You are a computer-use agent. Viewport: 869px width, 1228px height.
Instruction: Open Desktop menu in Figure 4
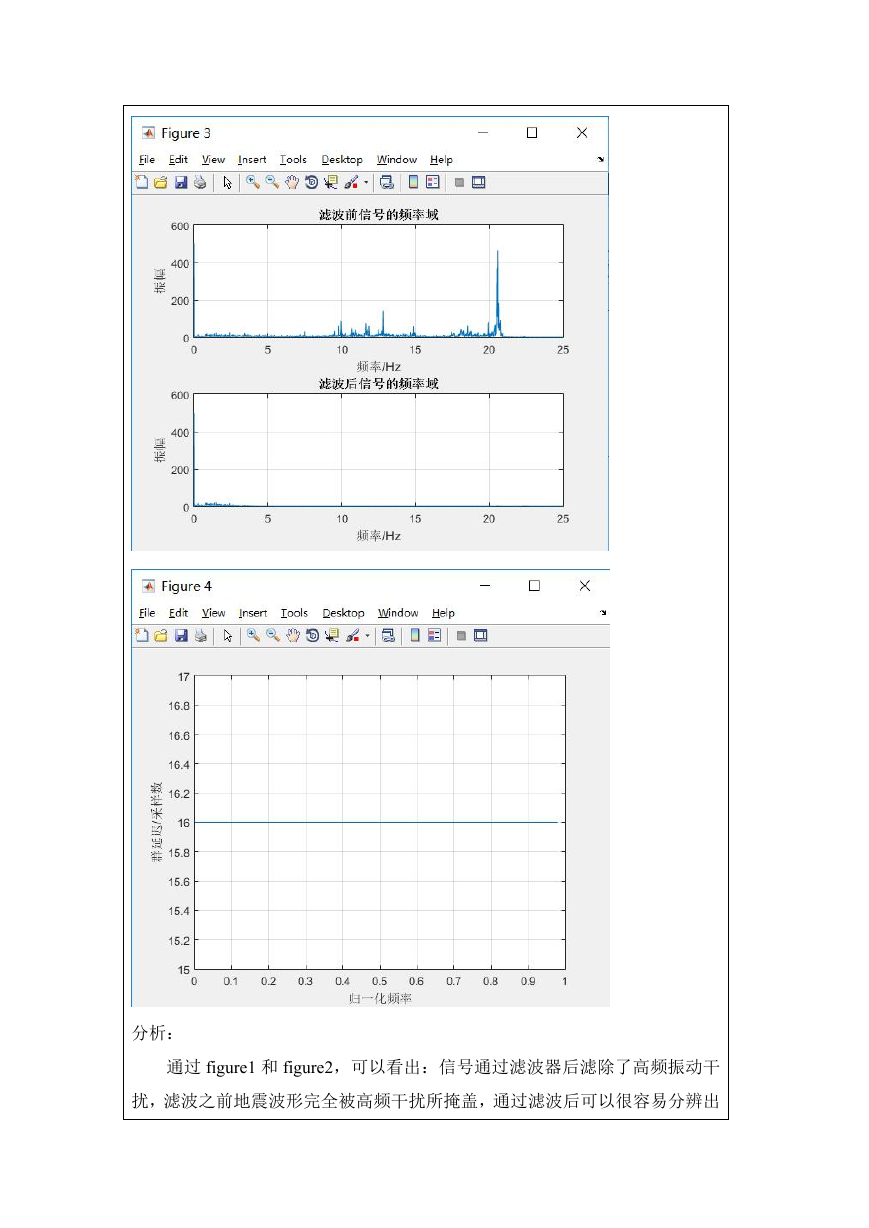pyautogui.click(x=343, y=613)
